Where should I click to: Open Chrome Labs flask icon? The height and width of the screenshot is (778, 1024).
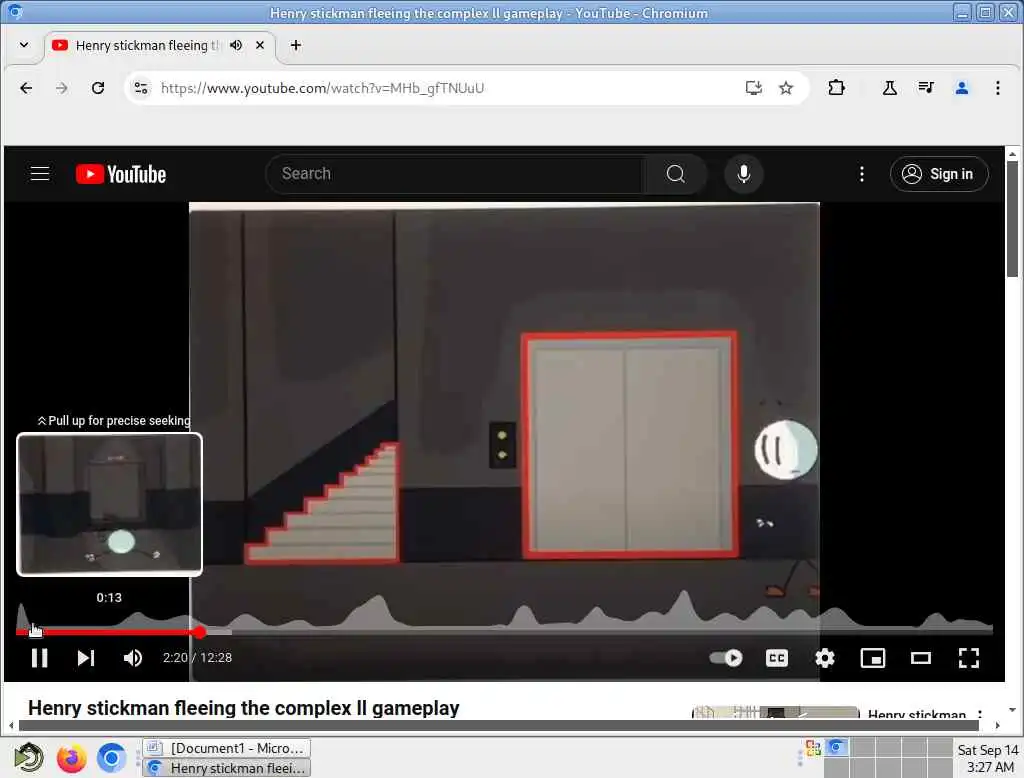click(889, 88)
